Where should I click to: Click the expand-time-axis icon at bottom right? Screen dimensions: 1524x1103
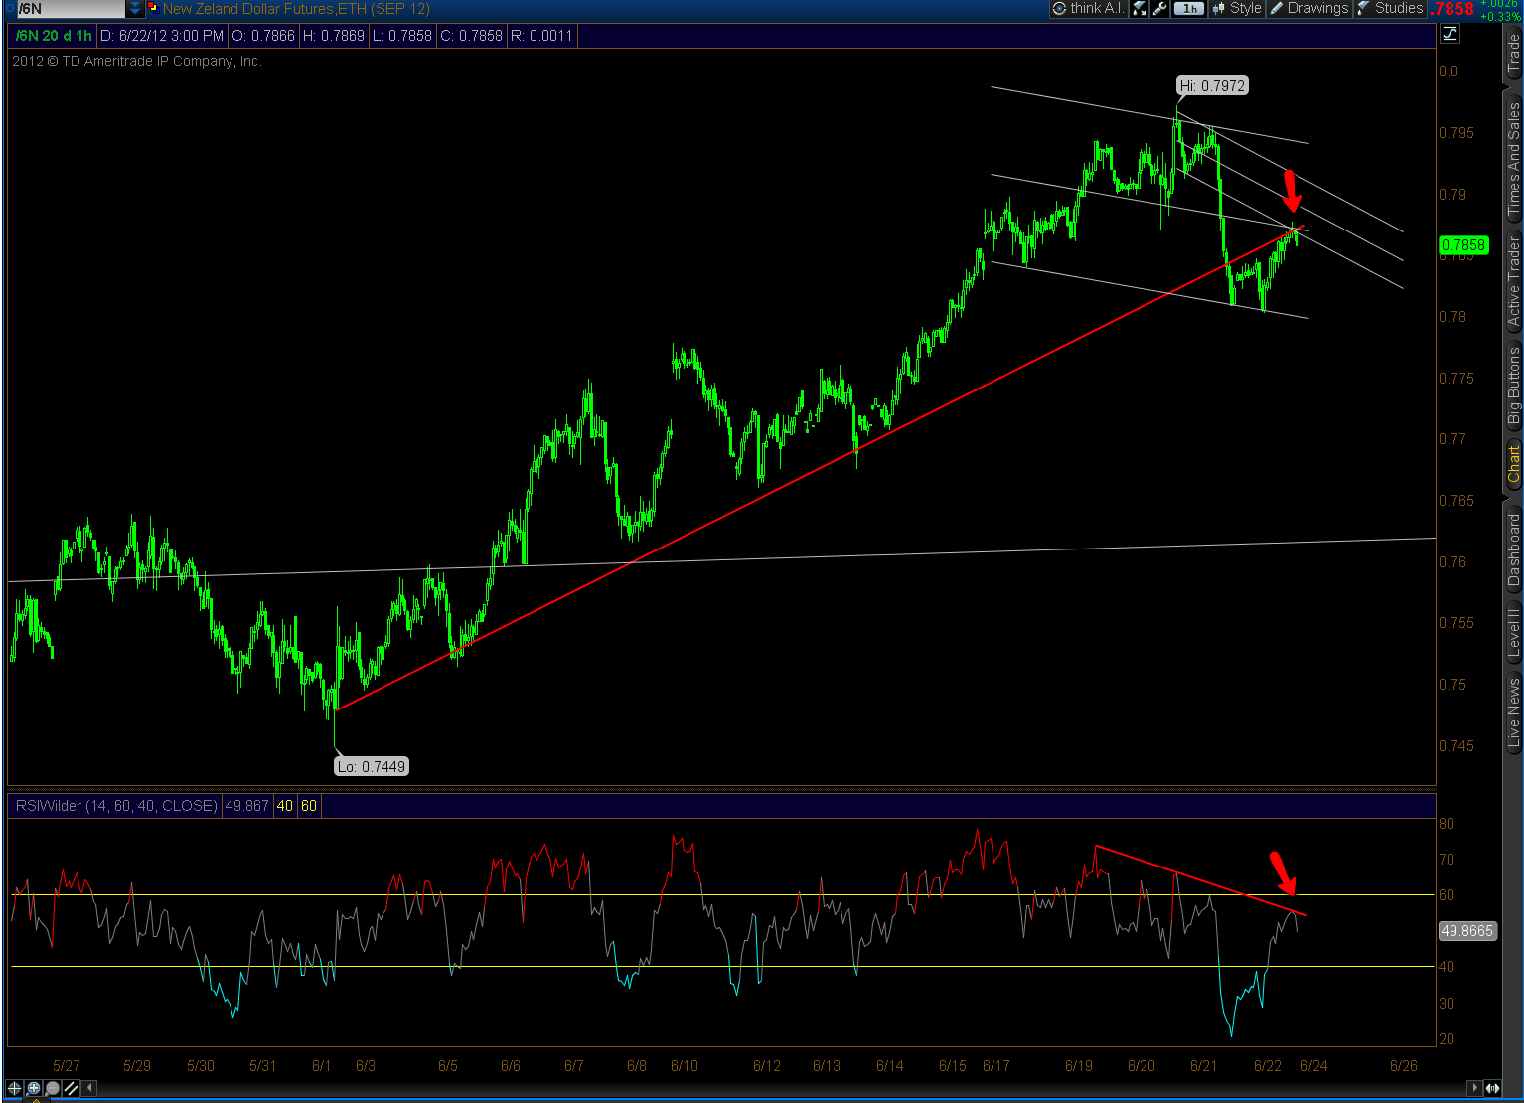[1492, 1088]
